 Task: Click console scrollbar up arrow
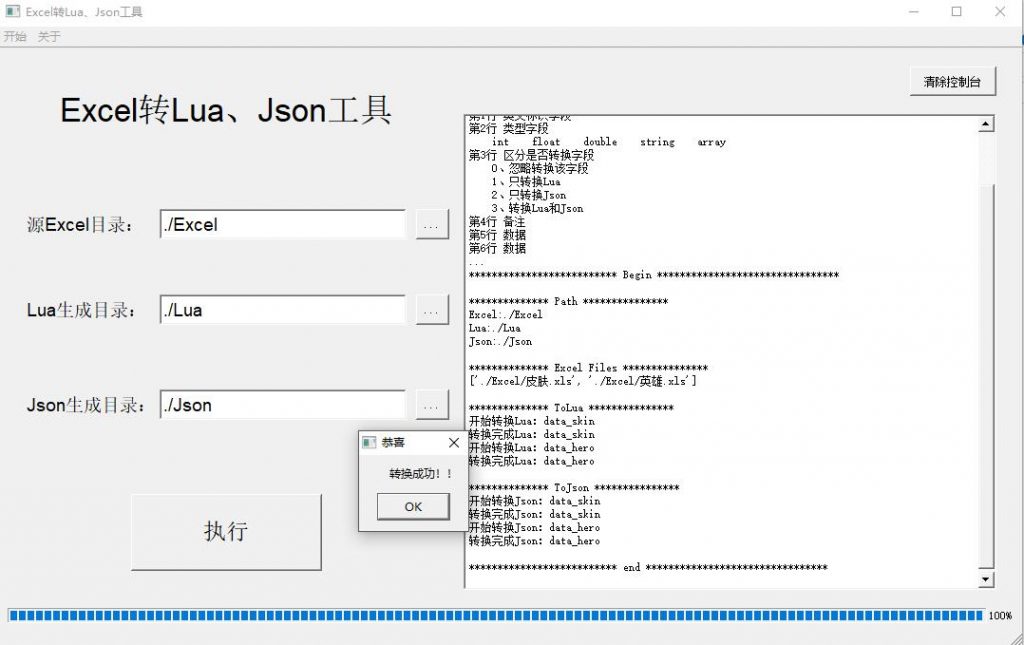[986, 124]
